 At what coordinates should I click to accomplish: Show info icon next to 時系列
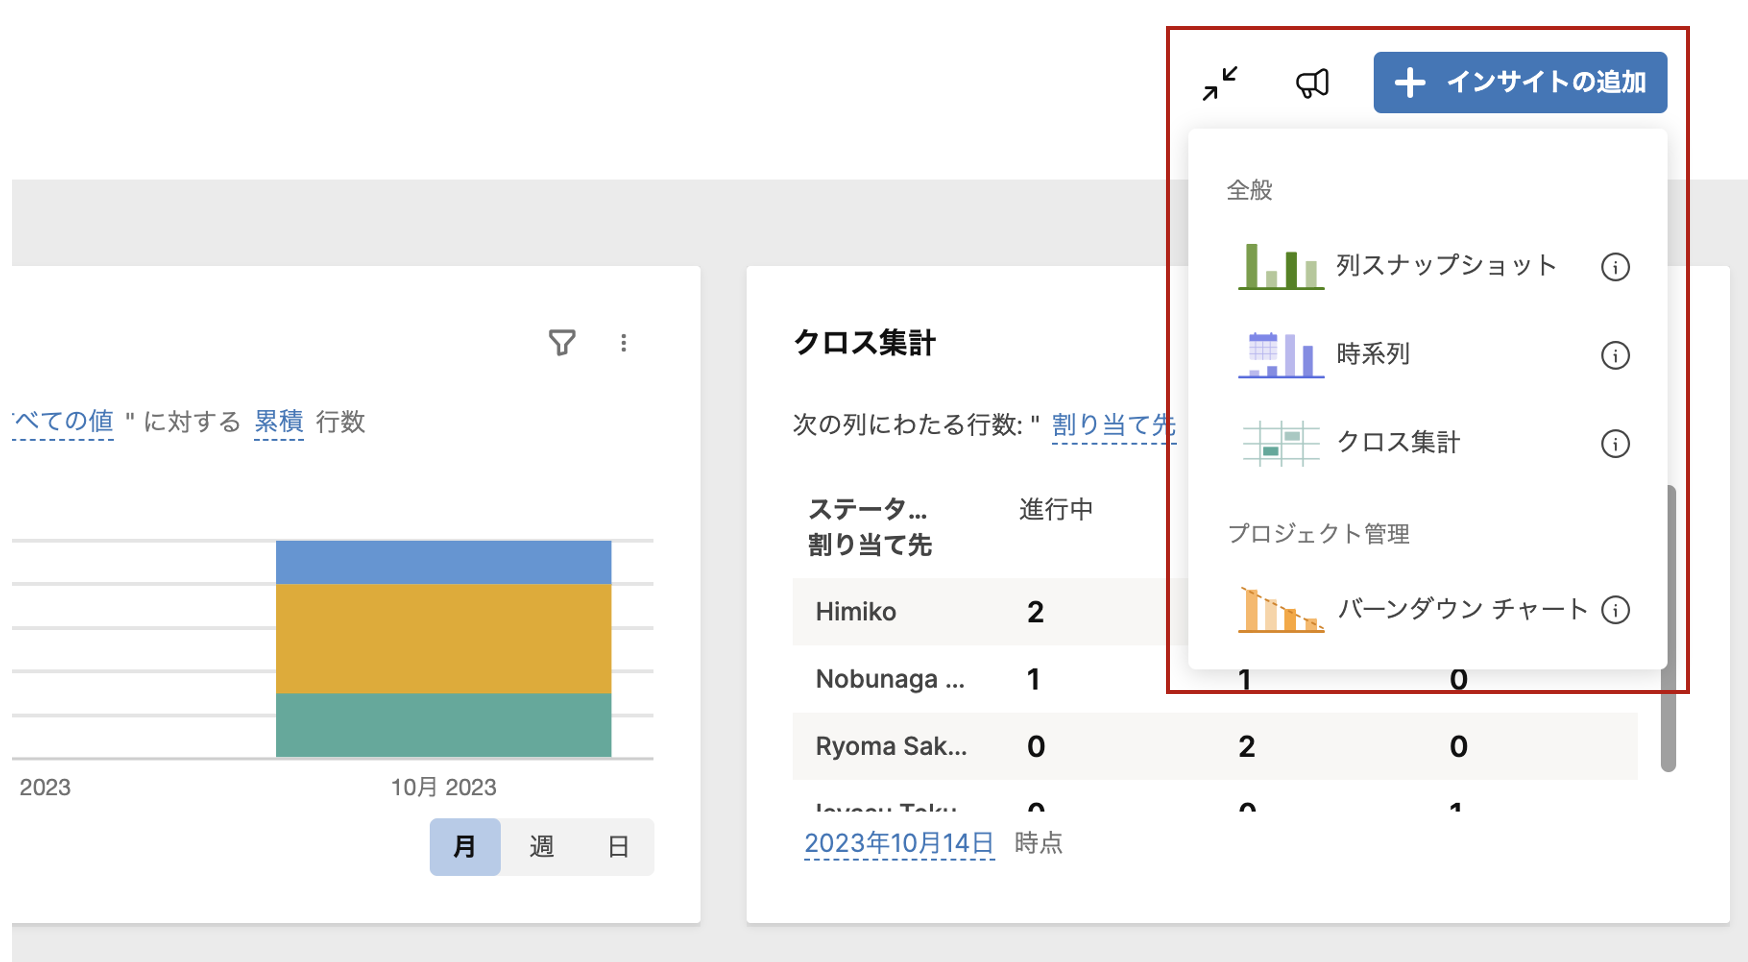[1615, 355]
